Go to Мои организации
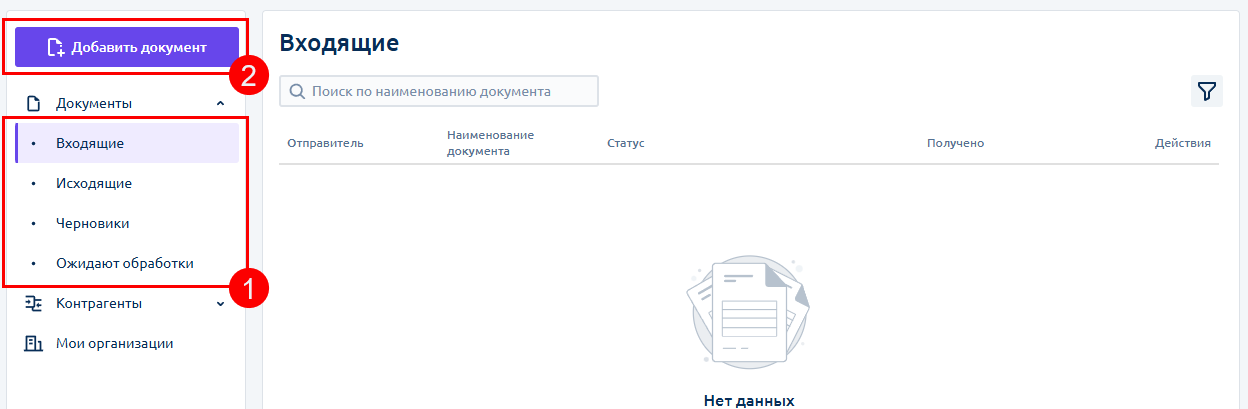Viewport: 1248px width, 409px height. (x=115, y=343)
